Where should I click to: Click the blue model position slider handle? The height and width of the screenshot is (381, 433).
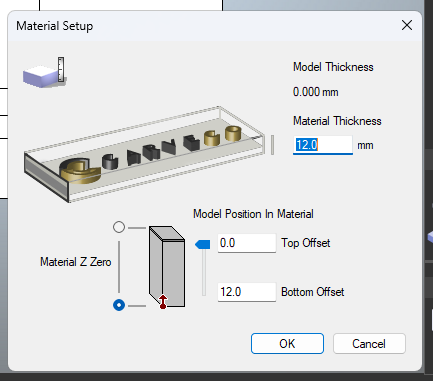point(202,244)
